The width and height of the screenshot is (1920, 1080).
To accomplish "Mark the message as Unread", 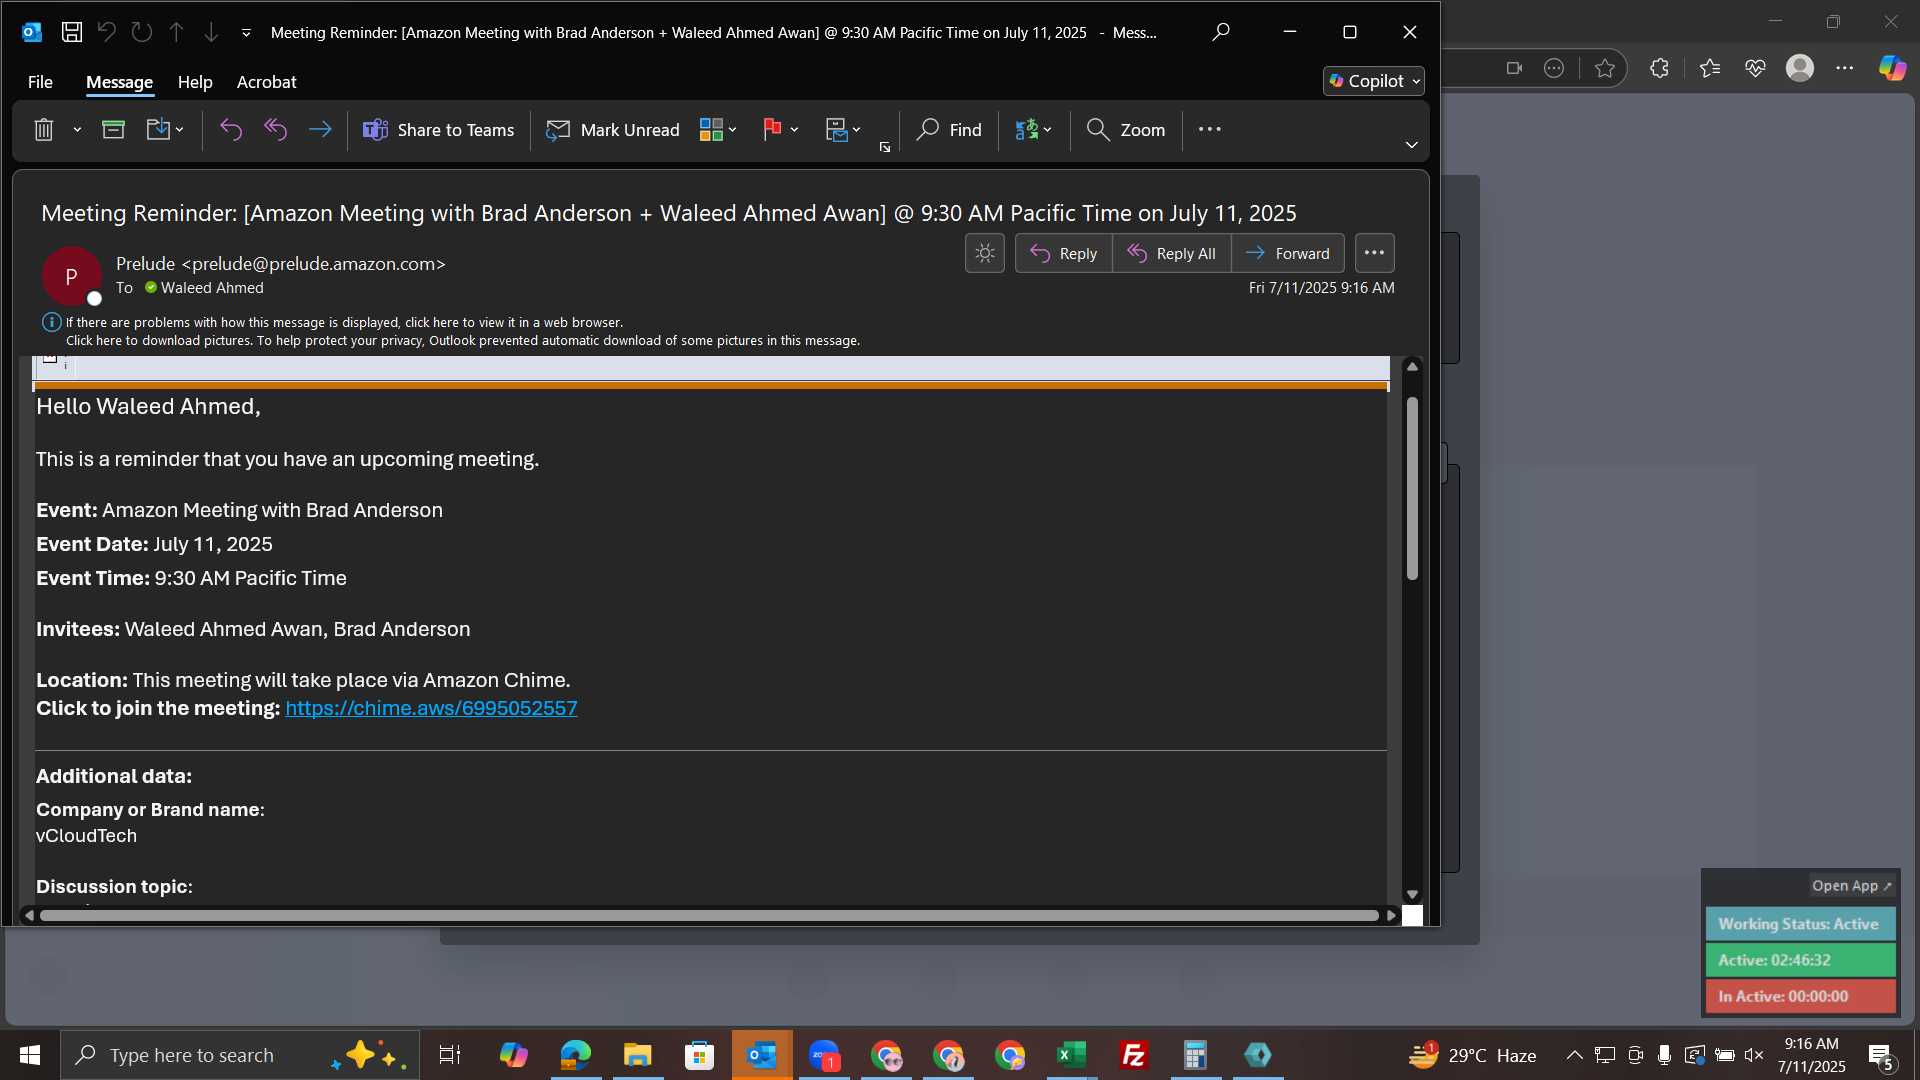I will (x=613, y=130).
